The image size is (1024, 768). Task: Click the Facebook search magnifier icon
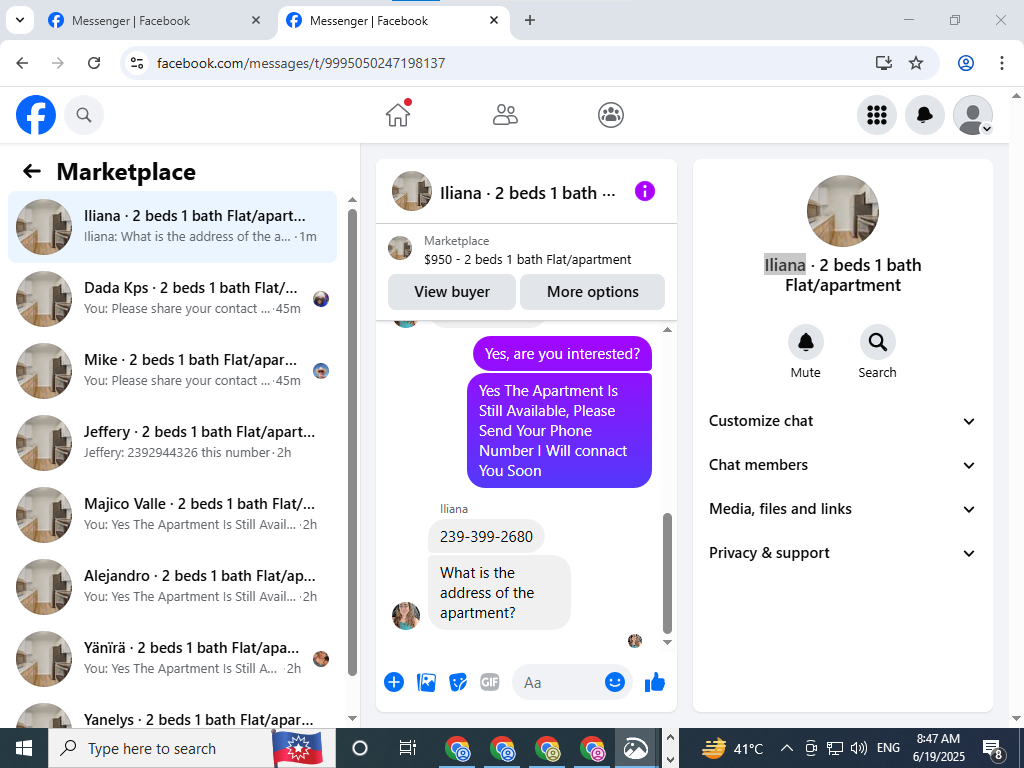pyautogui.click(x=84, y=115)
